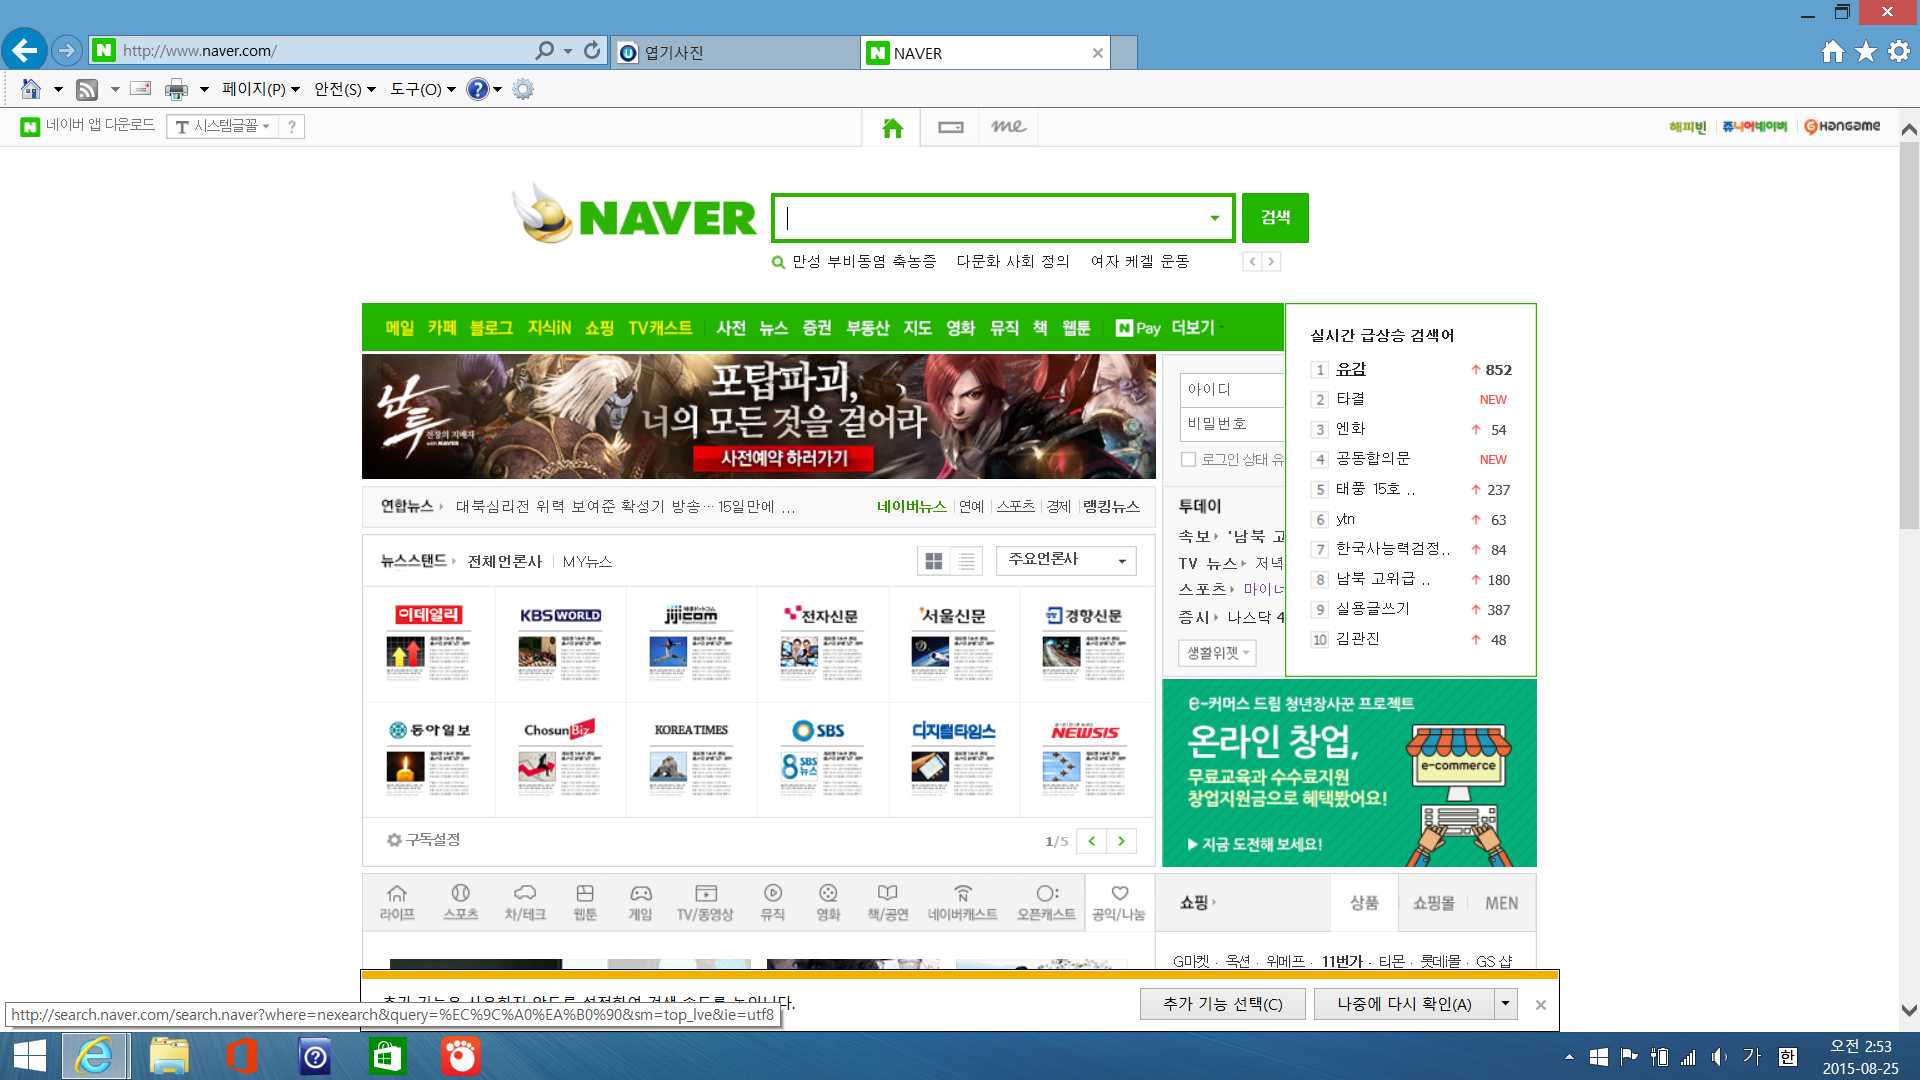This screenshot has height=1080, width=1920.
Task: Open the 도구(O) dropdown menu
Action: click(422, 89)
